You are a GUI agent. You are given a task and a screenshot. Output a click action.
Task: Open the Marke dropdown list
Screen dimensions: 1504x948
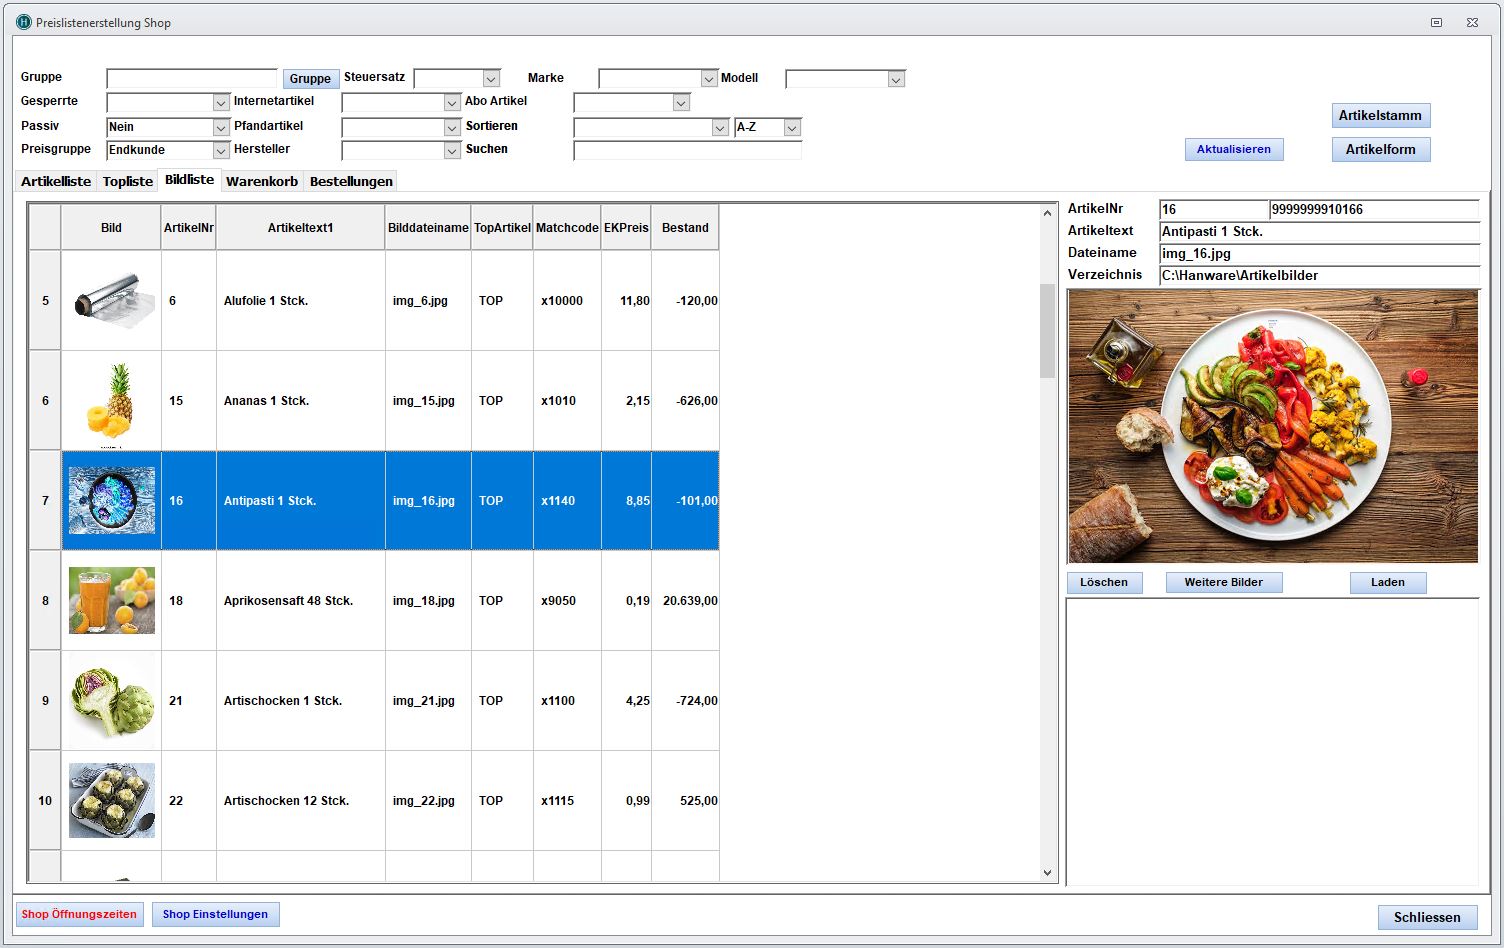click(x=709, y=78)
